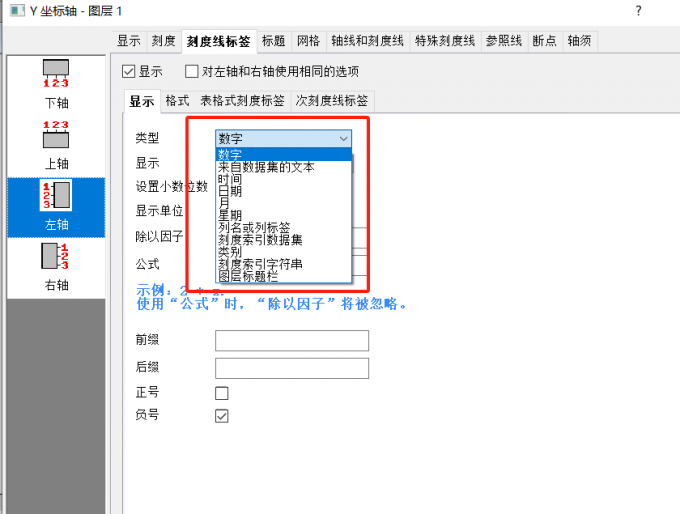Click the Y axis dialog title icon
The image size is (680, 514).
click(17, 10)
